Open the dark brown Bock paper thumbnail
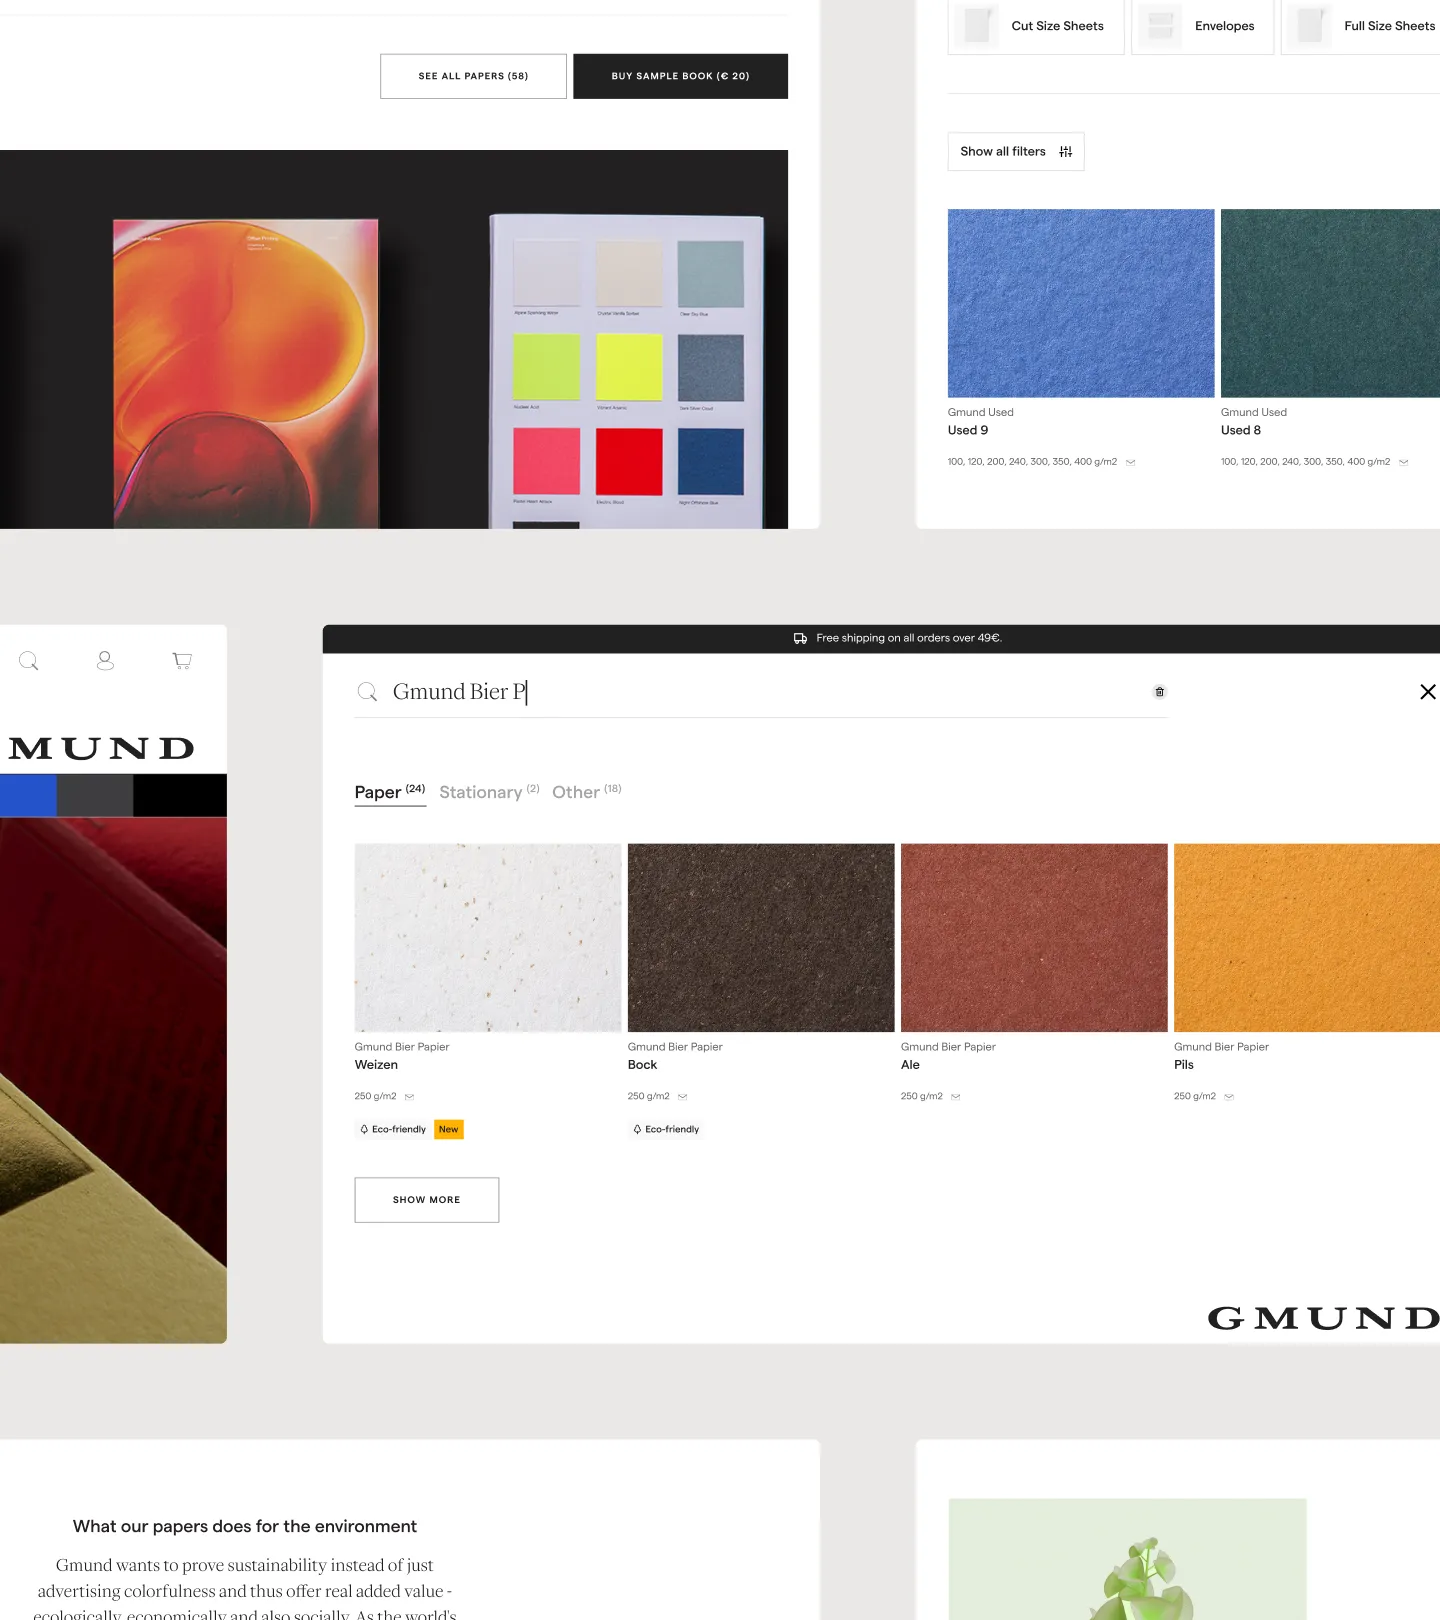Viewport: 1440px width, 1620px height. pyautogui.click(x=761, y=938)
